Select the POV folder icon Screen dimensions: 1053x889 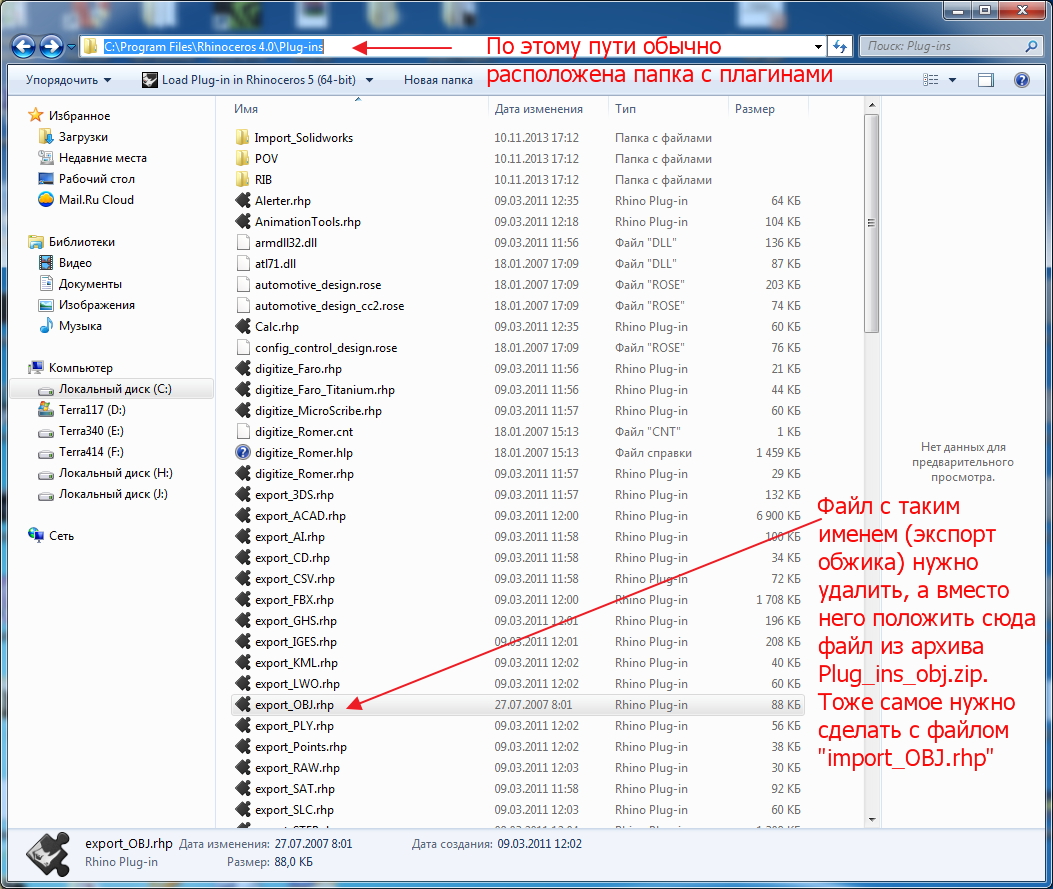pos(243,158)
